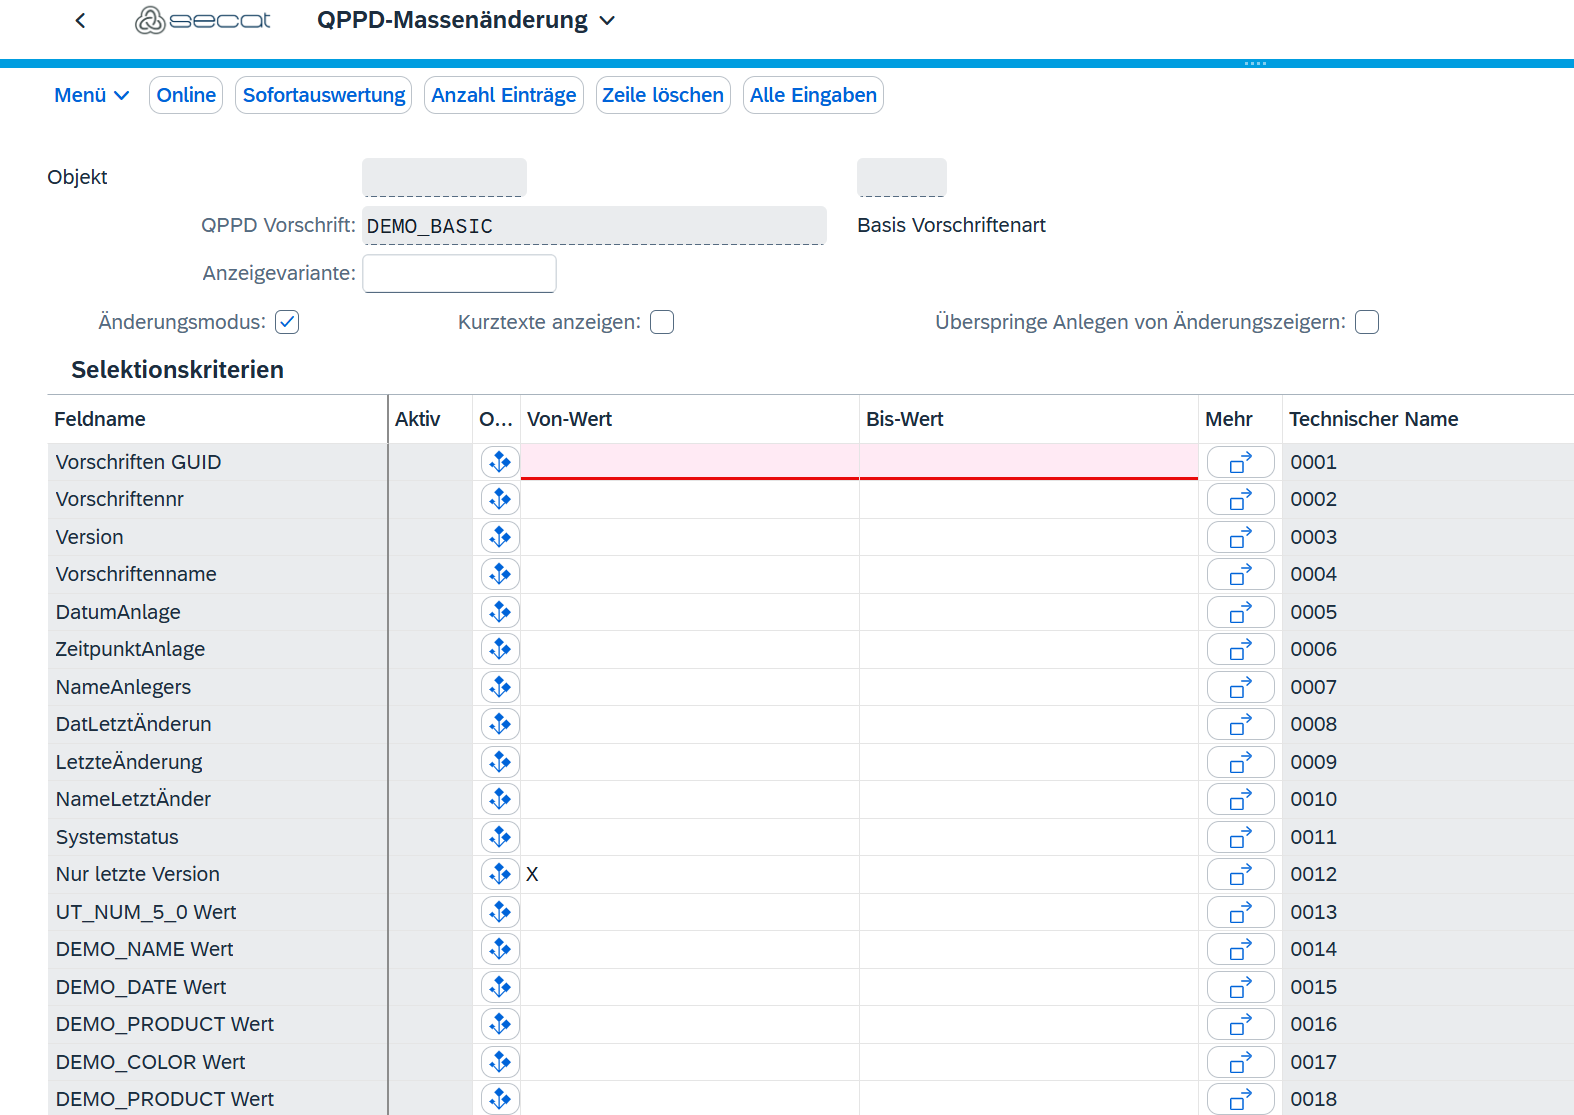Screen dimensions: 1574x1115
Task: Tick Überspringe Anlegen von Änderungszeigern checkbox
Action: 1366,322
